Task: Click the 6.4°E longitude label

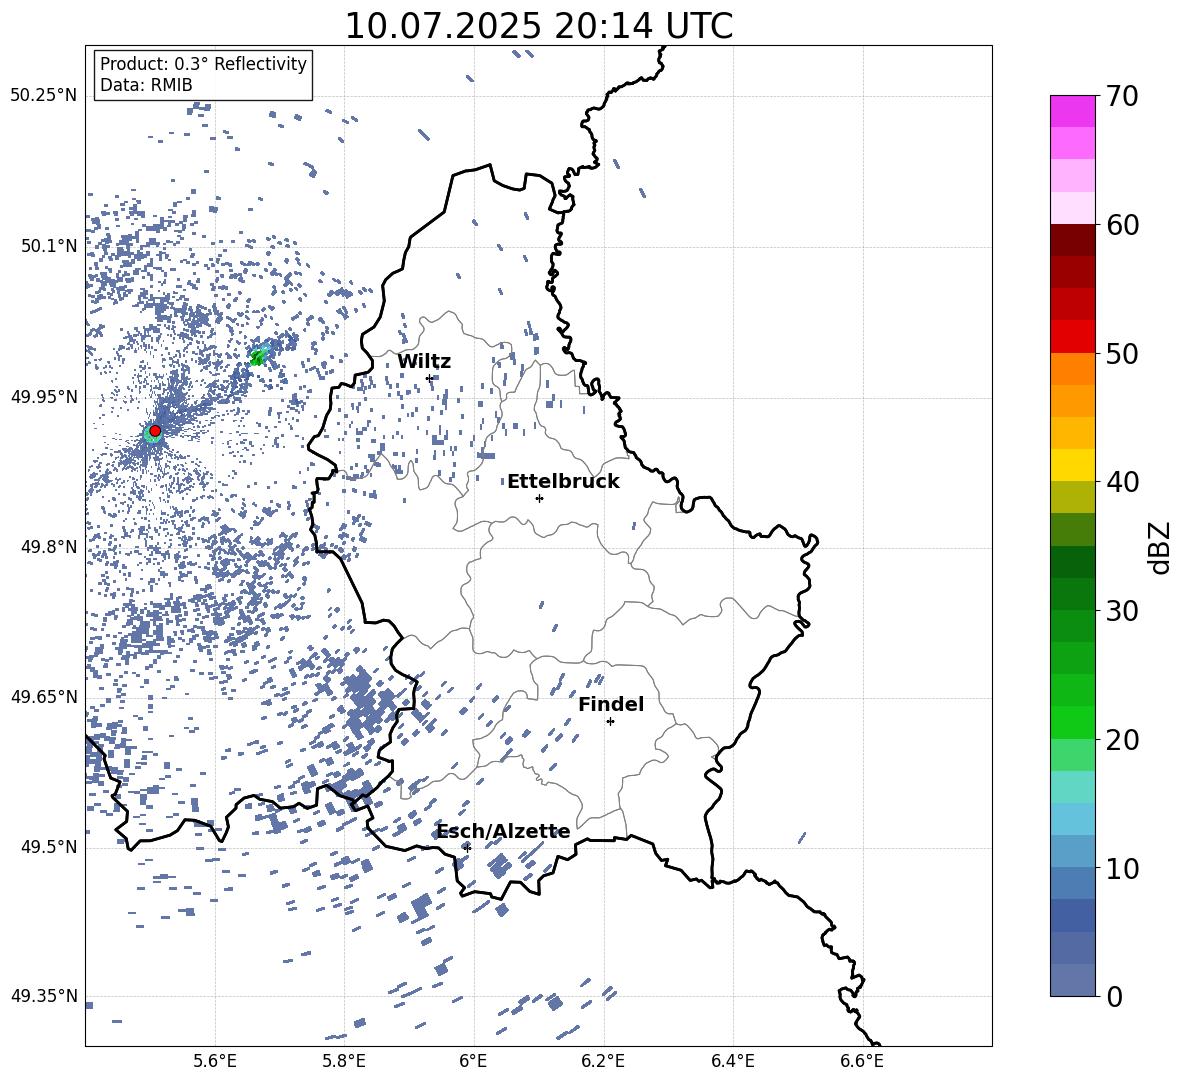Action: (732, 1061)
